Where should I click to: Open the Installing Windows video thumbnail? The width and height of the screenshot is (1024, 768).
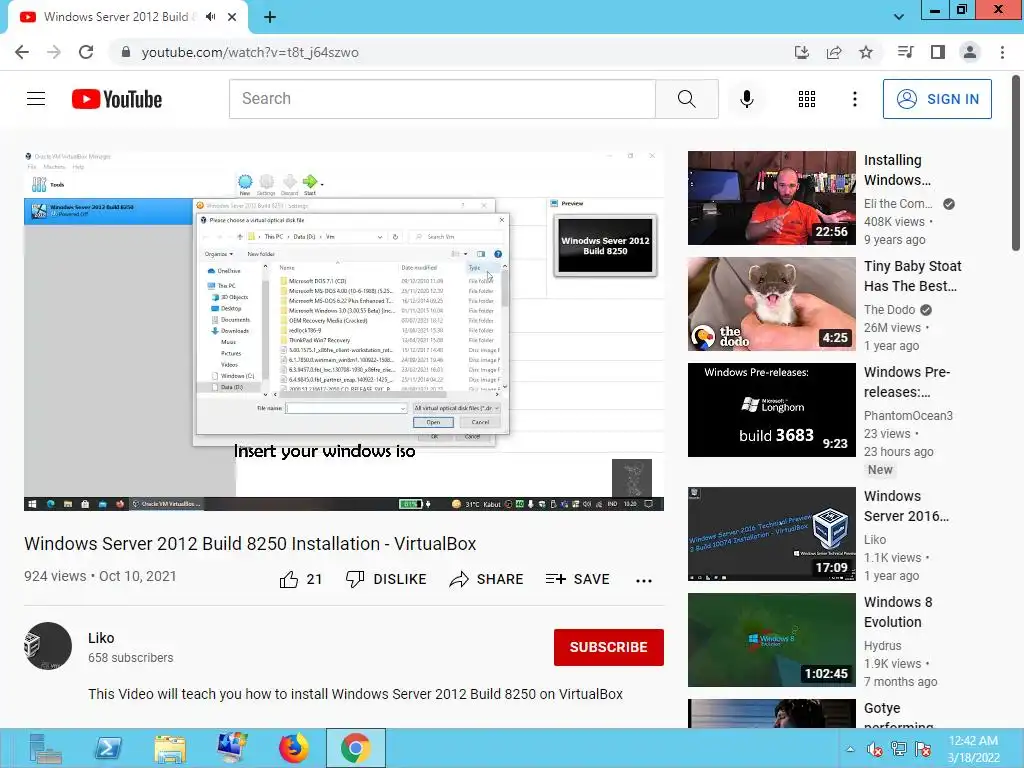click(772, 198)
